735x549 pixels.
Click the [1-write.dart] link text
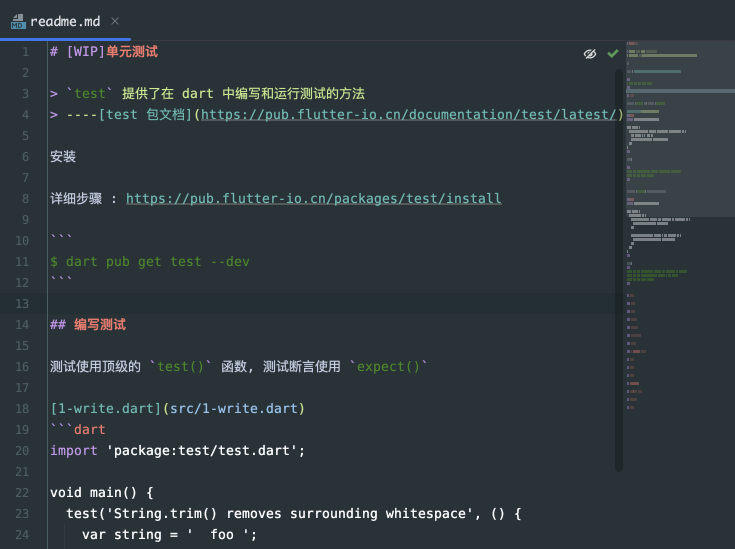pyautogui.click(x=106, y=408)
